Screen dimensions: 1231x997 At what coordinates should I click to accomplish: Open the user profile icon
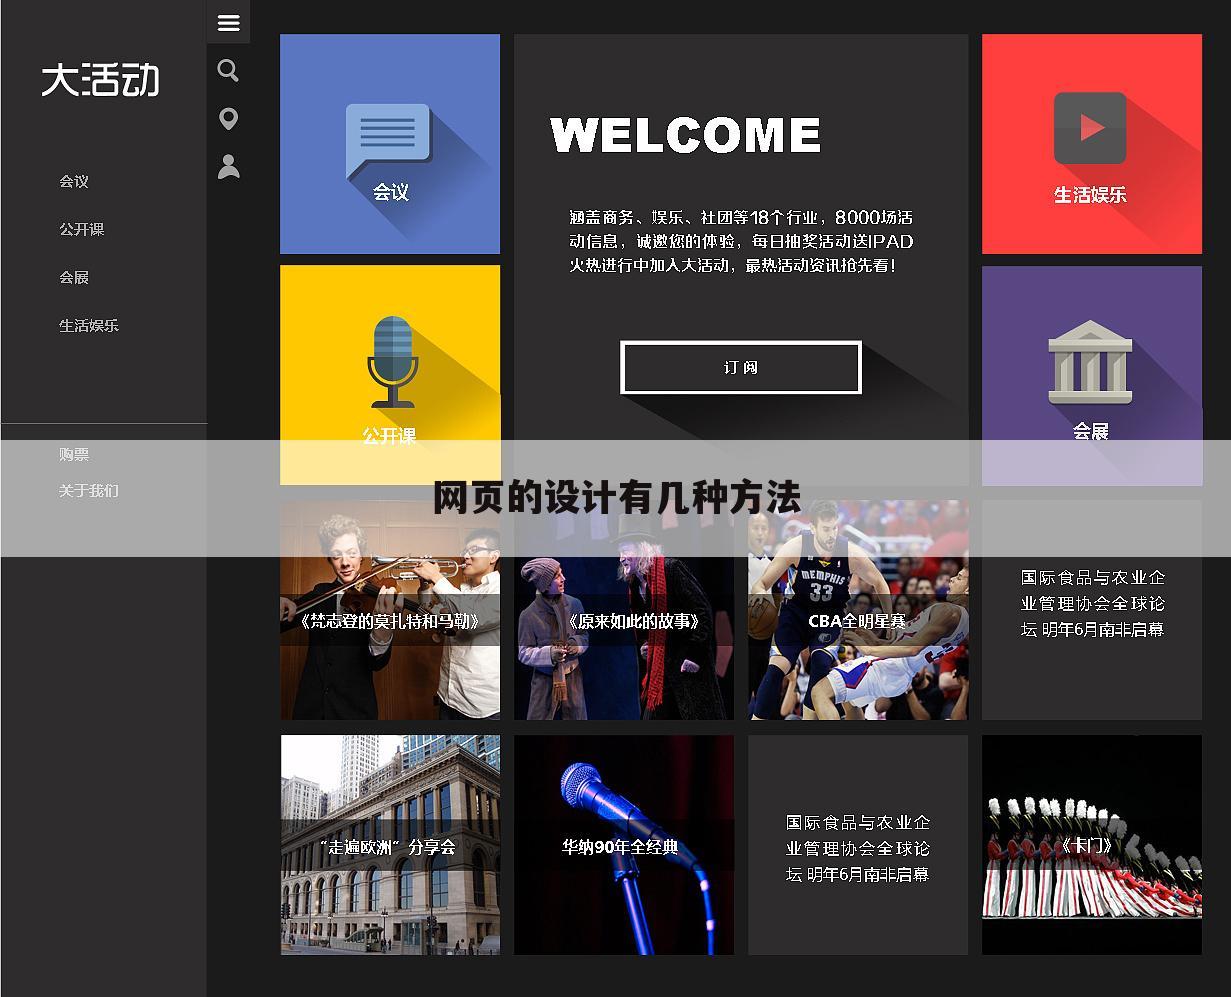click(228, 166)
